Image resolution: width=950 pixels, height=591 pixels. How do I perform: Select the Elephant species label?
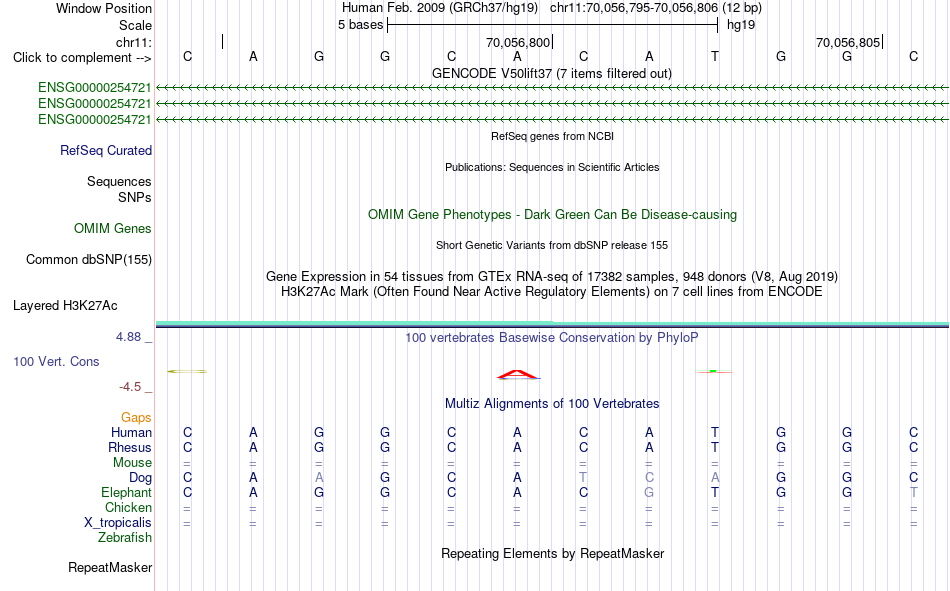point(127,492)
